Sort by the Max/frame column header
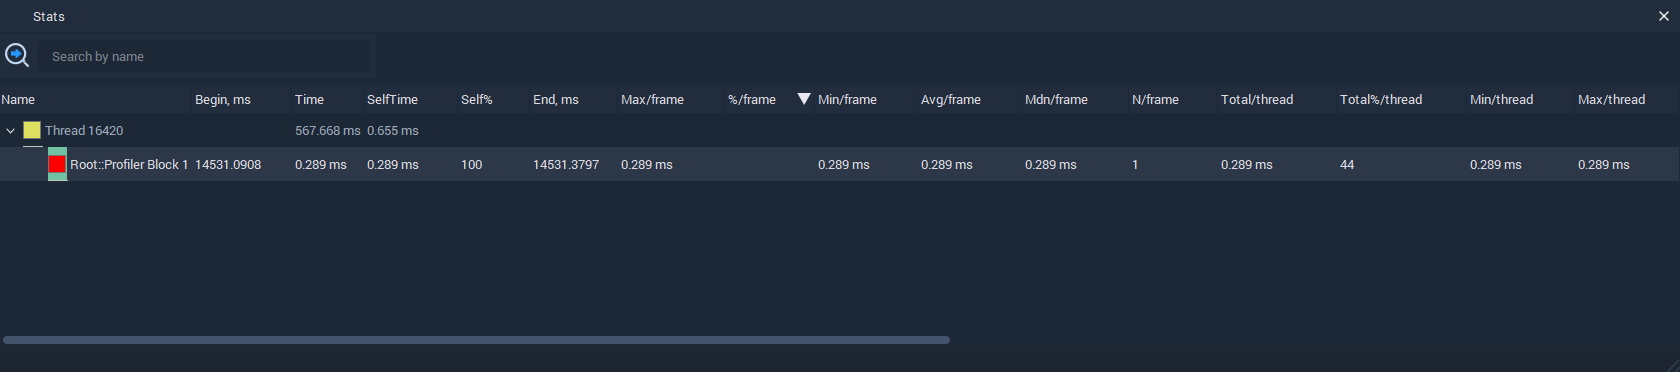This screenshot has width=1680, height=372. pyautogui.click(x=671, y=99)
